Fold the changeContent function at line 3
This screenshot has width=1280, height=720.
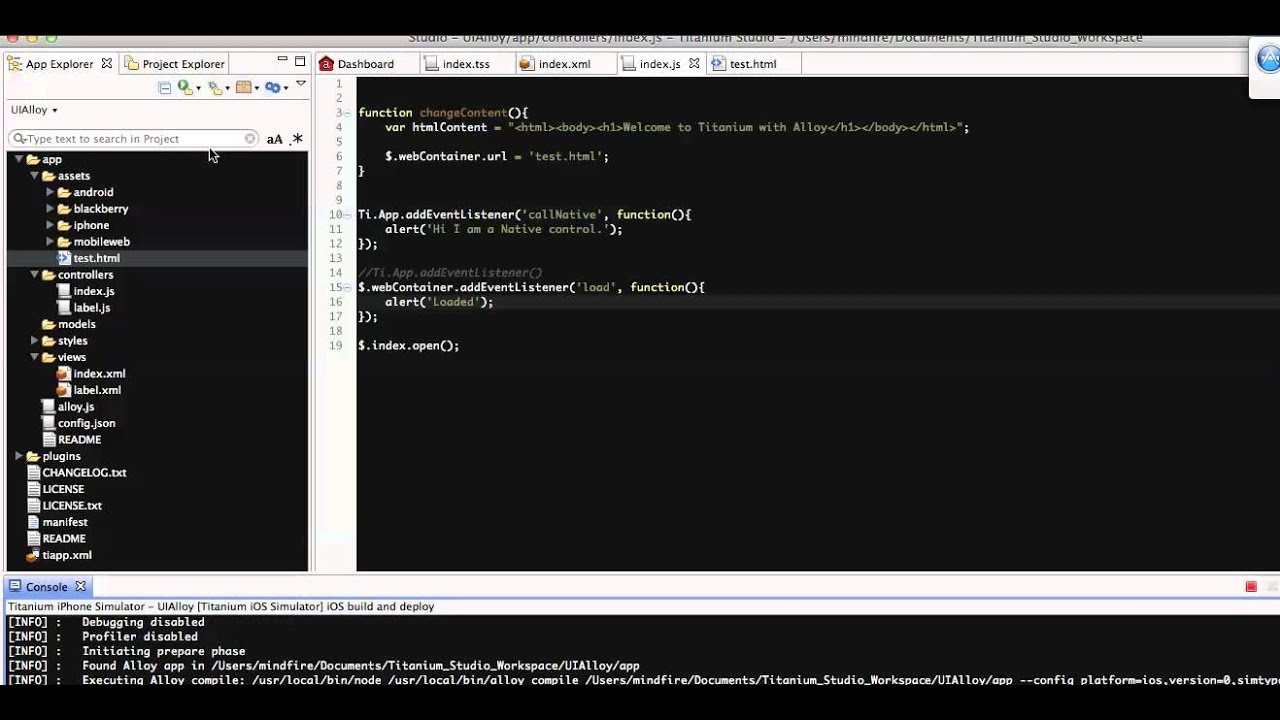click(347, 113)
